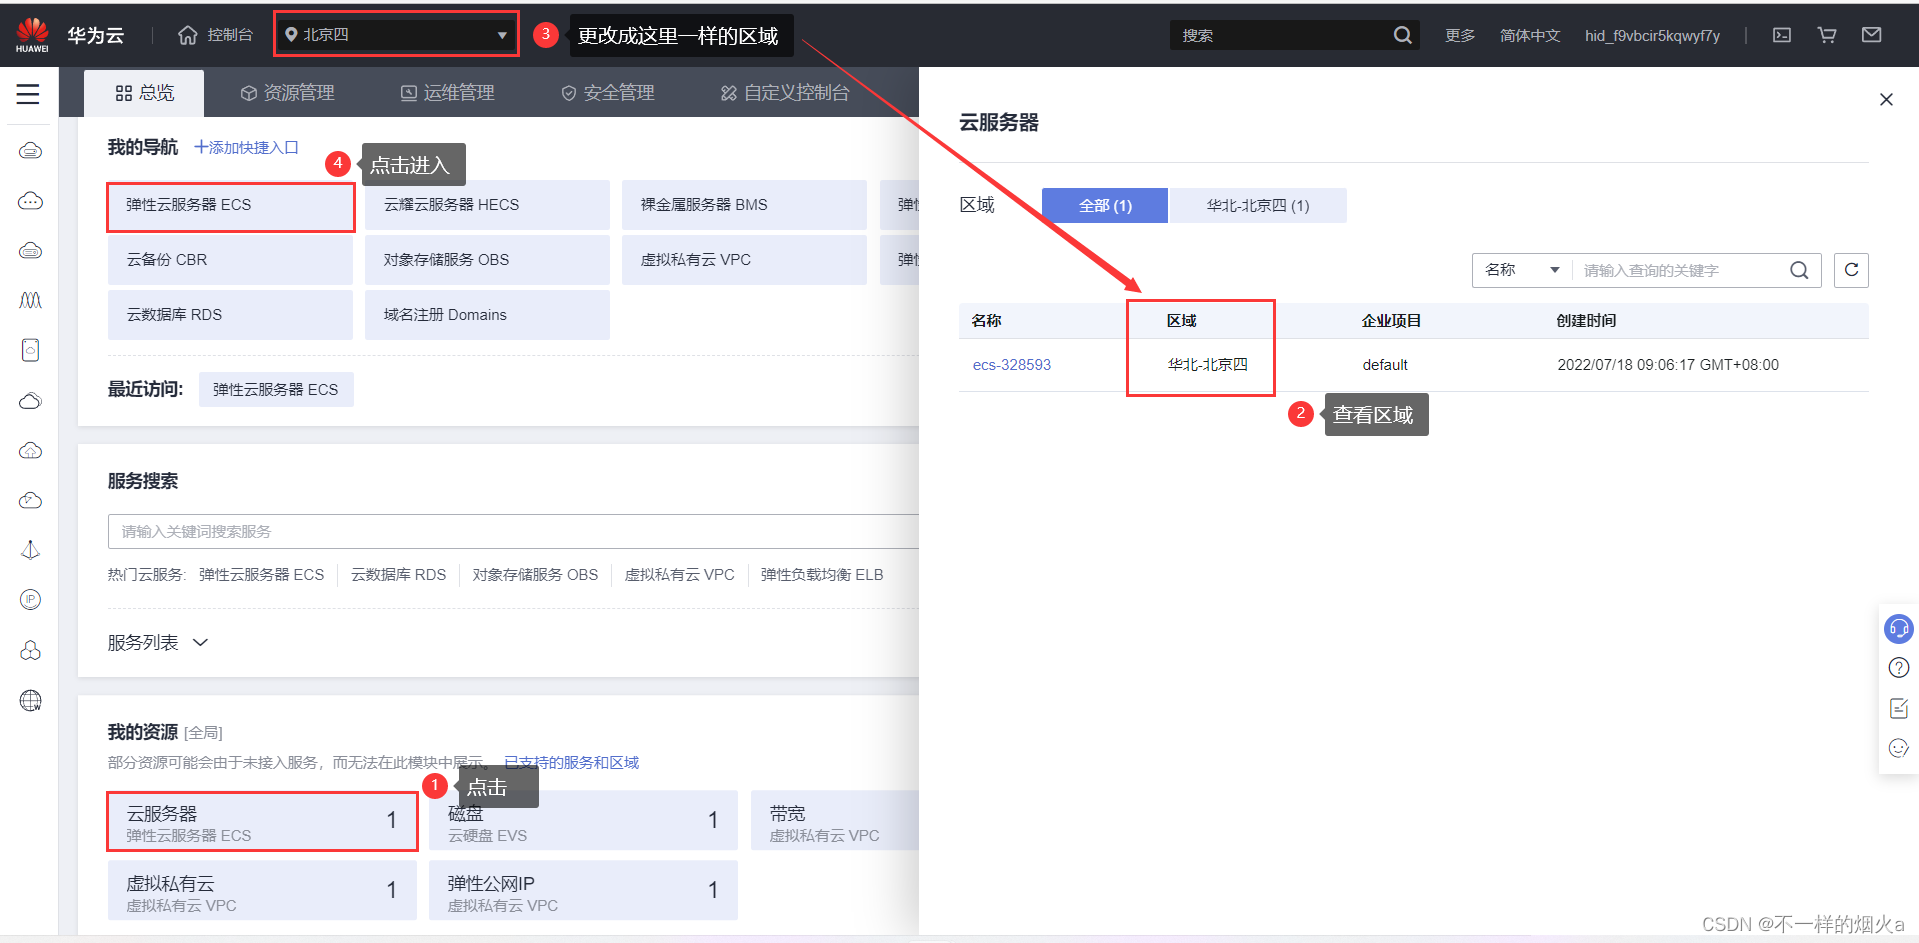Go to 控制台 home in the header

click(x=215, y=35)
